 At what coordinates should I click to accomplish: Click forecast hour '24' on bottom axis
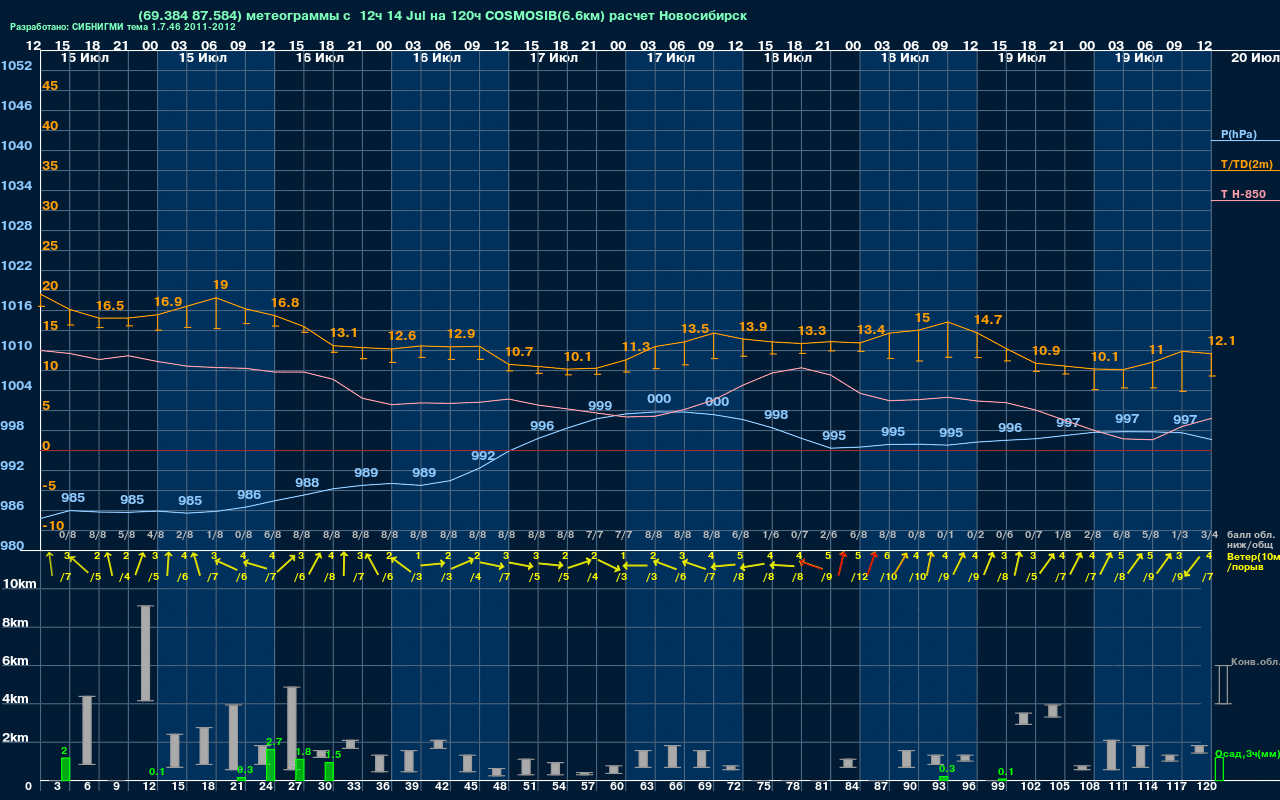pyautogui.click(x=267, y=788)
